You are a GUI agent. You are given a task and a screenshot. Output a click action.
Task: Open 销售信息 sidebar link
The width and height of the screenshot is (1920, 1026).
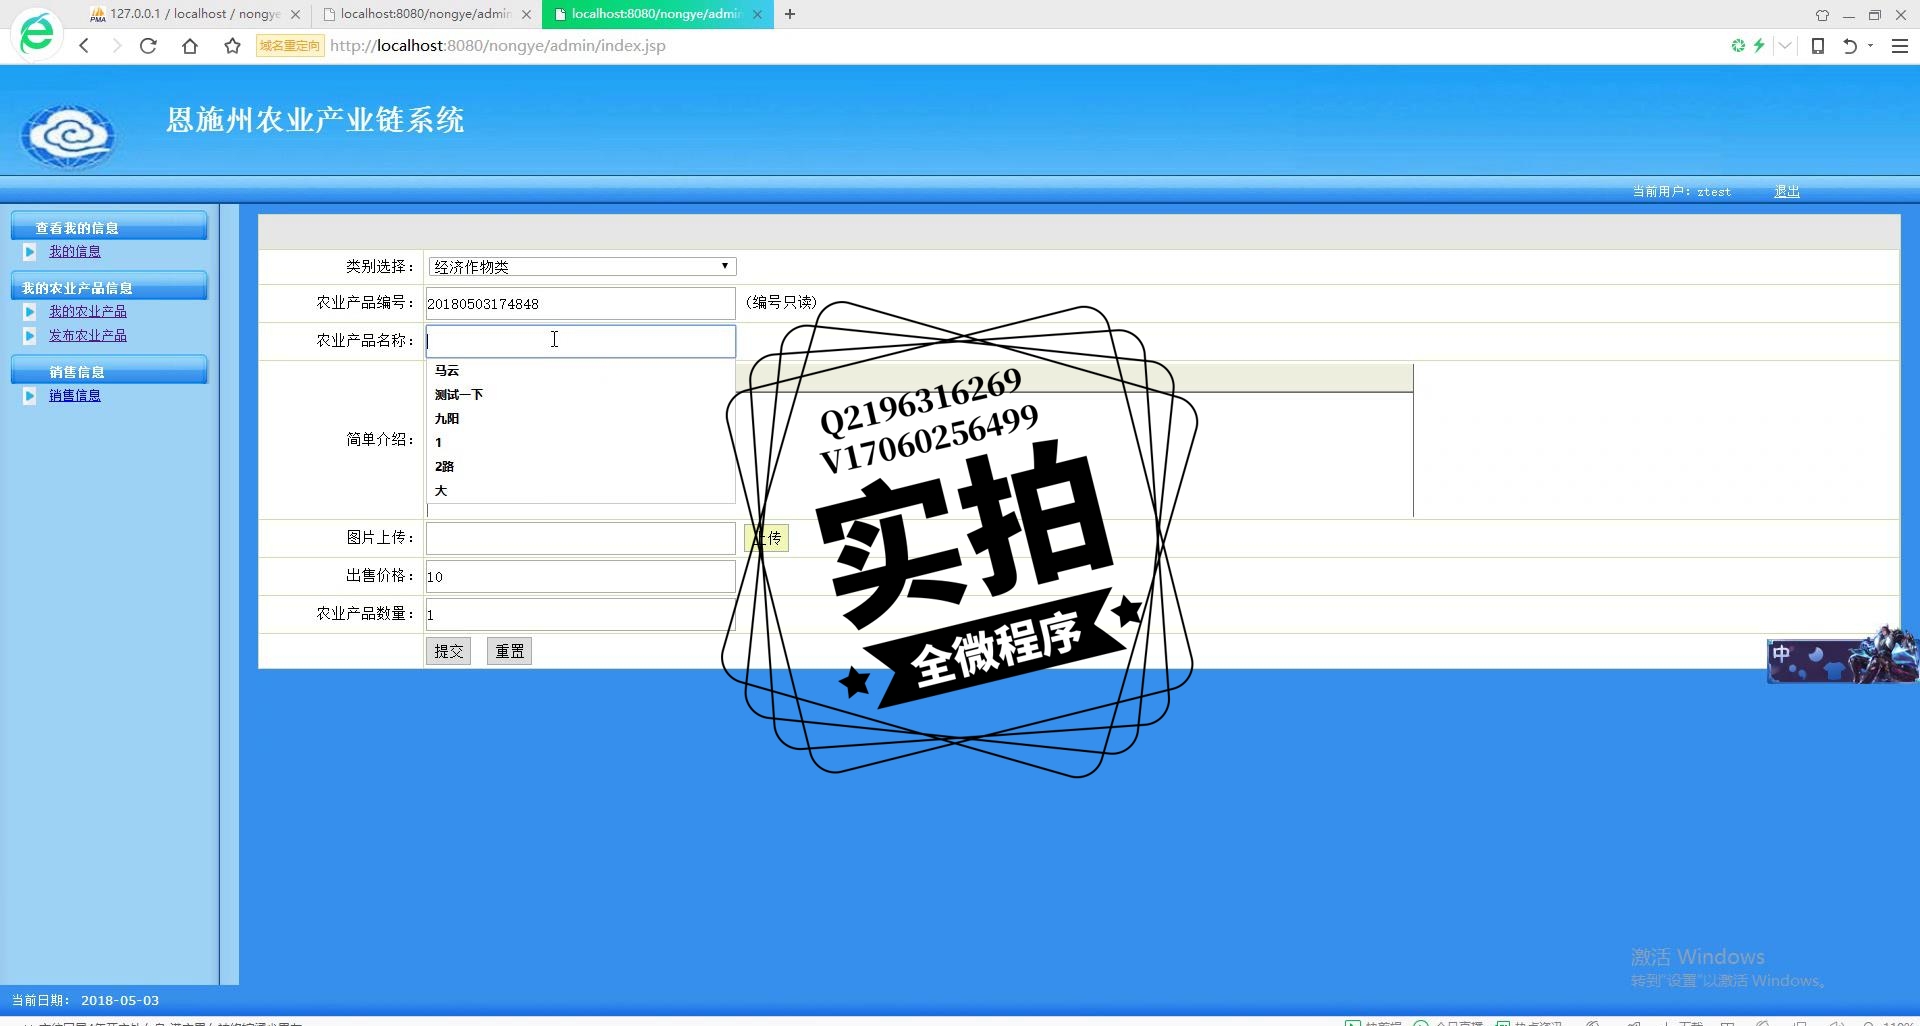[x=75, y=396]
